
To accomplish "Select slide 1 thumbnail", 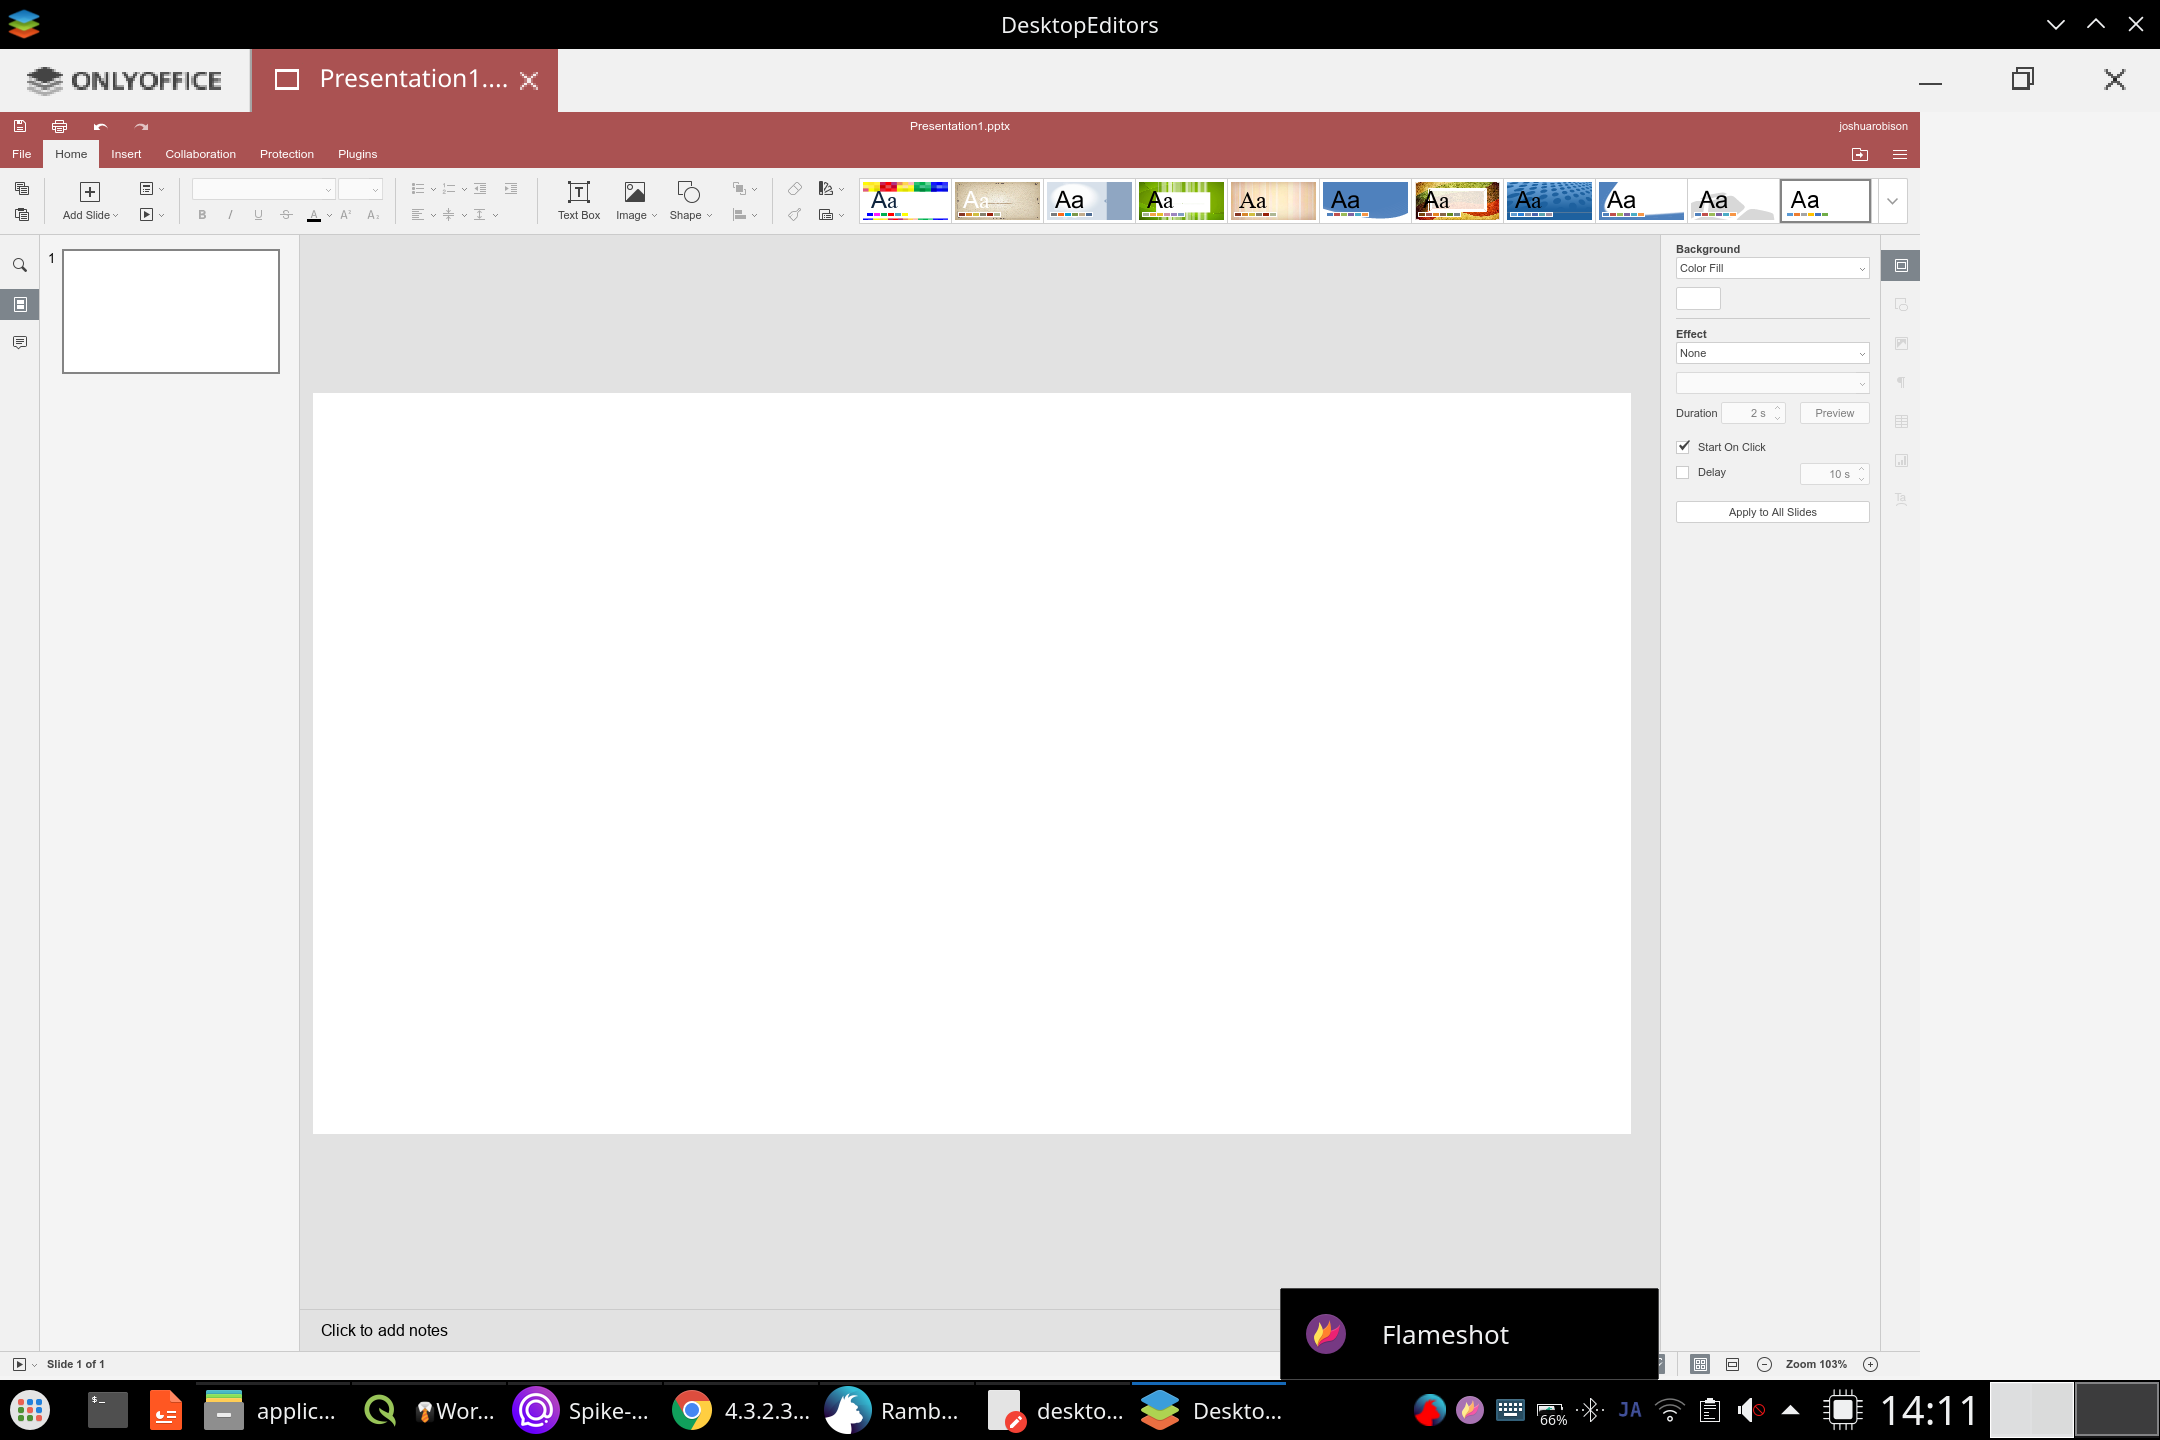I will point(171,311).
